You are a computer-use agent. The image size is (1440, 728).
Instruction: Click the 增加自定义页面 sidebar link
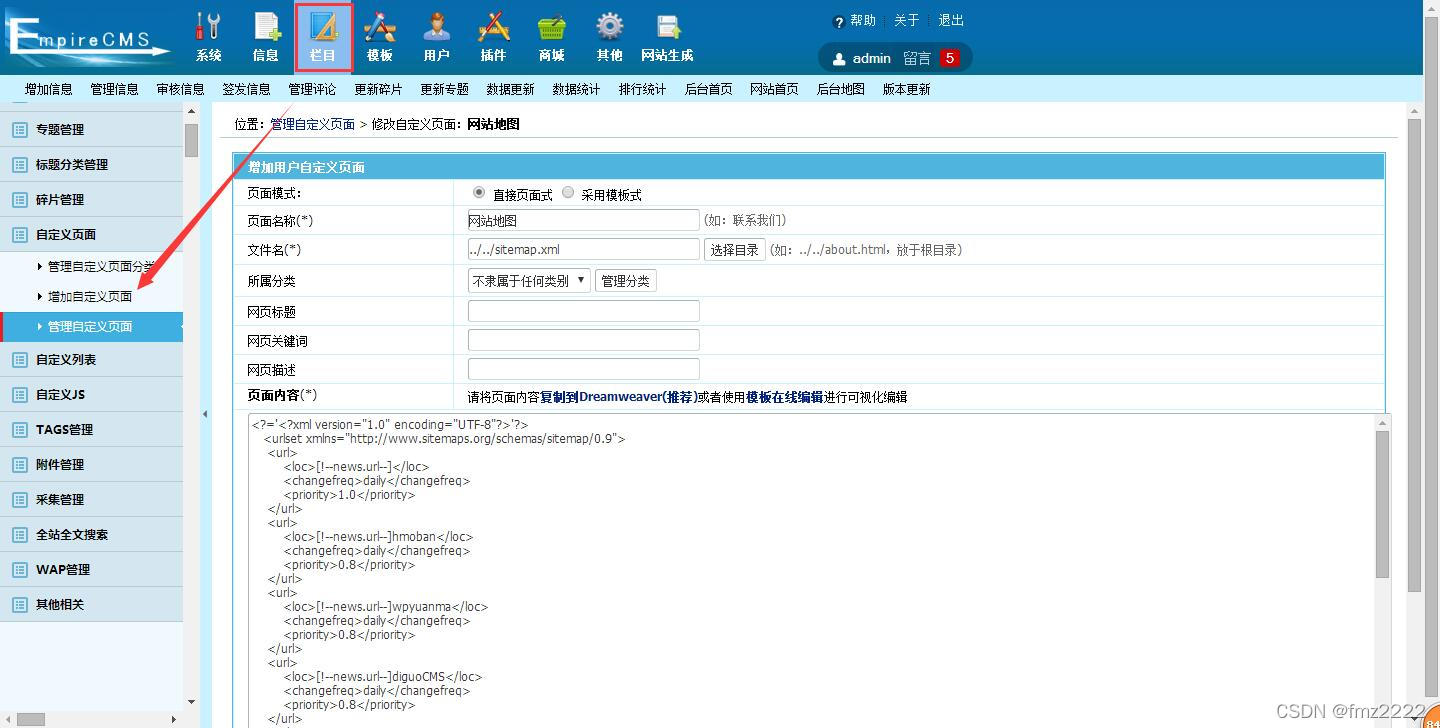(90, 296)
